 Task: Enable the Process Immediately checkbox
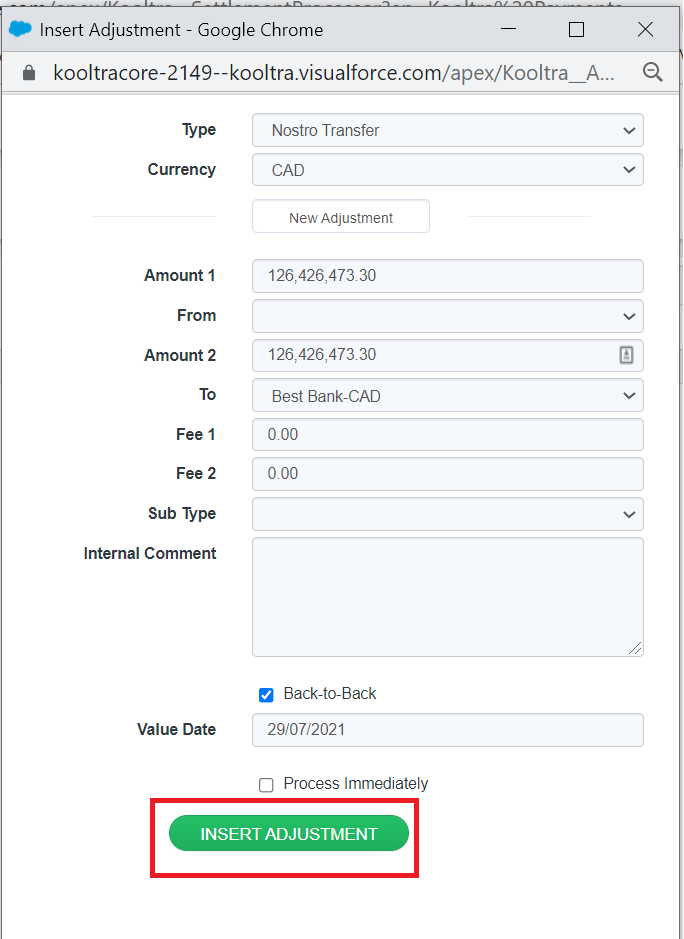pyautogui.click(x=266, y=785)
